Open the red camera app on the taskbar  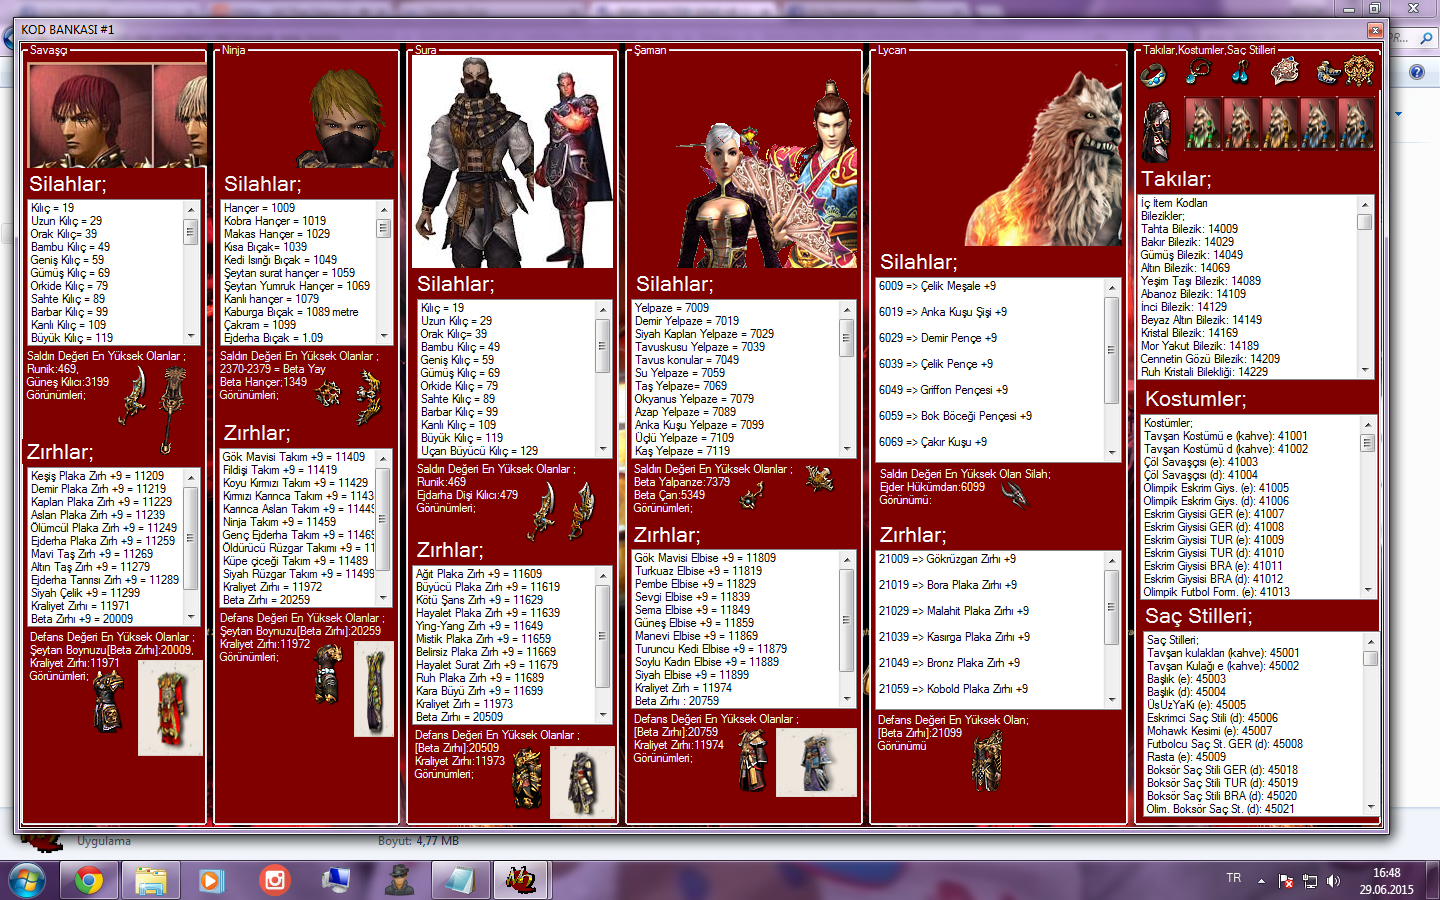[x=274, y=880]
